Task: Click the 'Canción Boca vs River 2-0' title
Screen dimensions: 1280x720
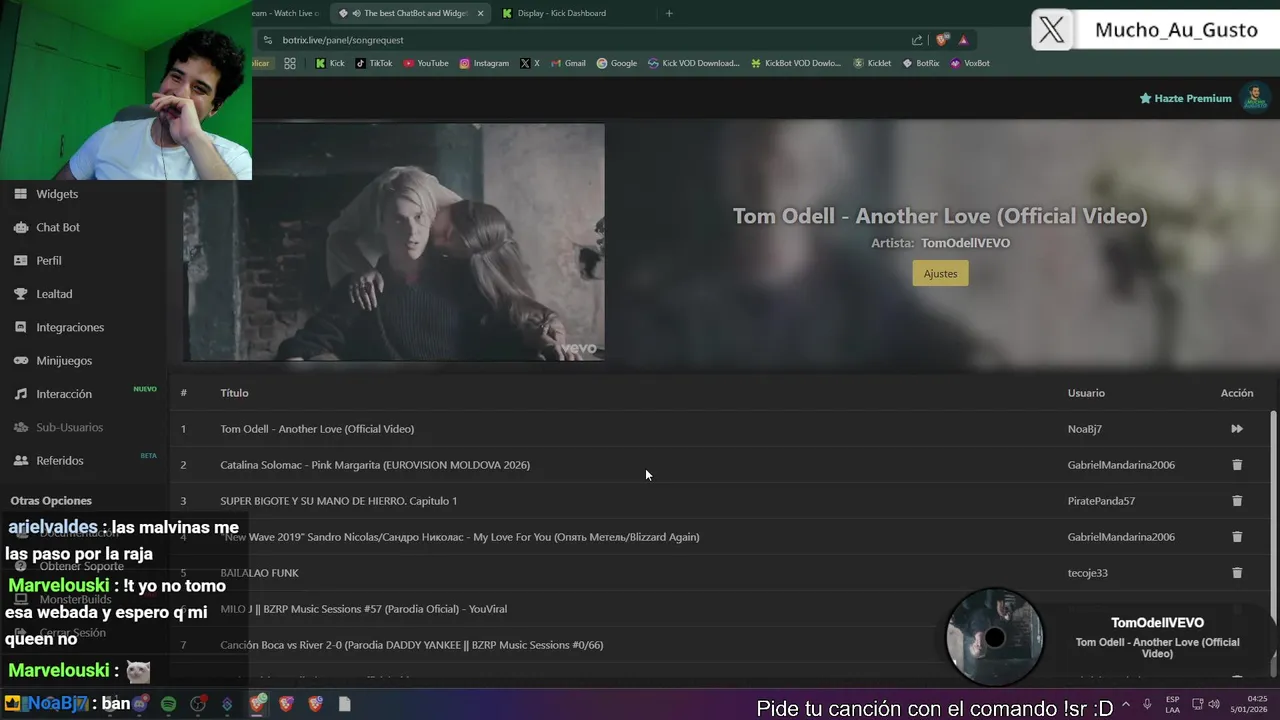Action: coord(411,645)
